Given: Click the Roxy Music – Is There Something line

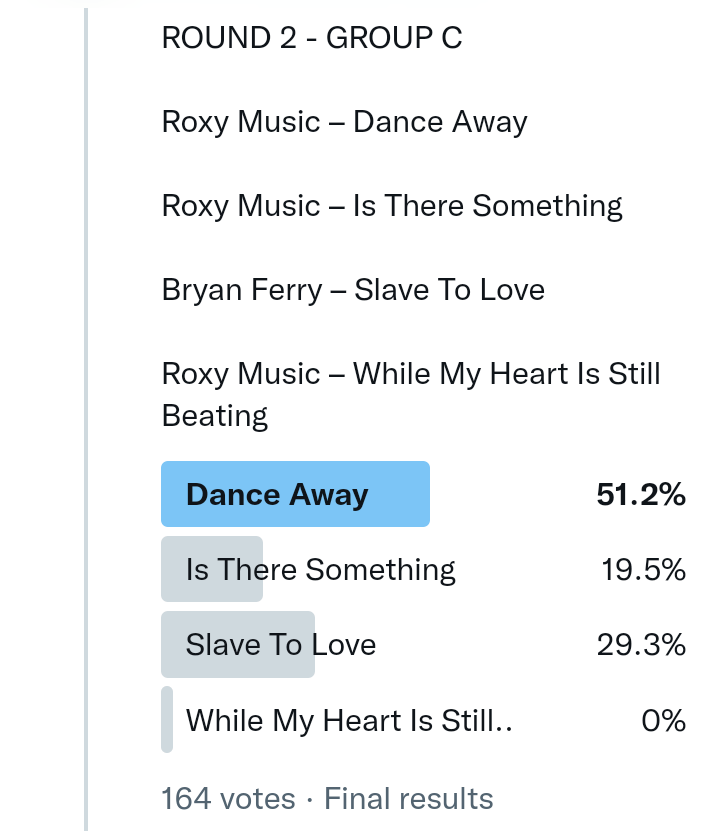Looking at the screenshot, I should point(392,206).
